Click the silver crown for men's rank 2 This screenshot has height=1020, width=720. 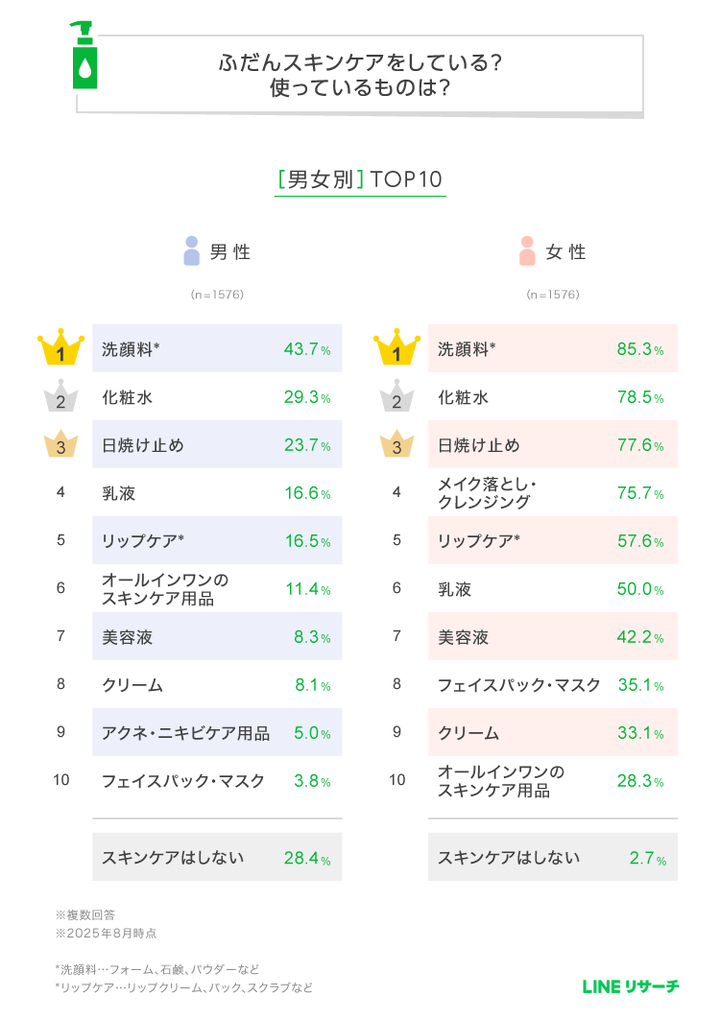click(61, 396)
